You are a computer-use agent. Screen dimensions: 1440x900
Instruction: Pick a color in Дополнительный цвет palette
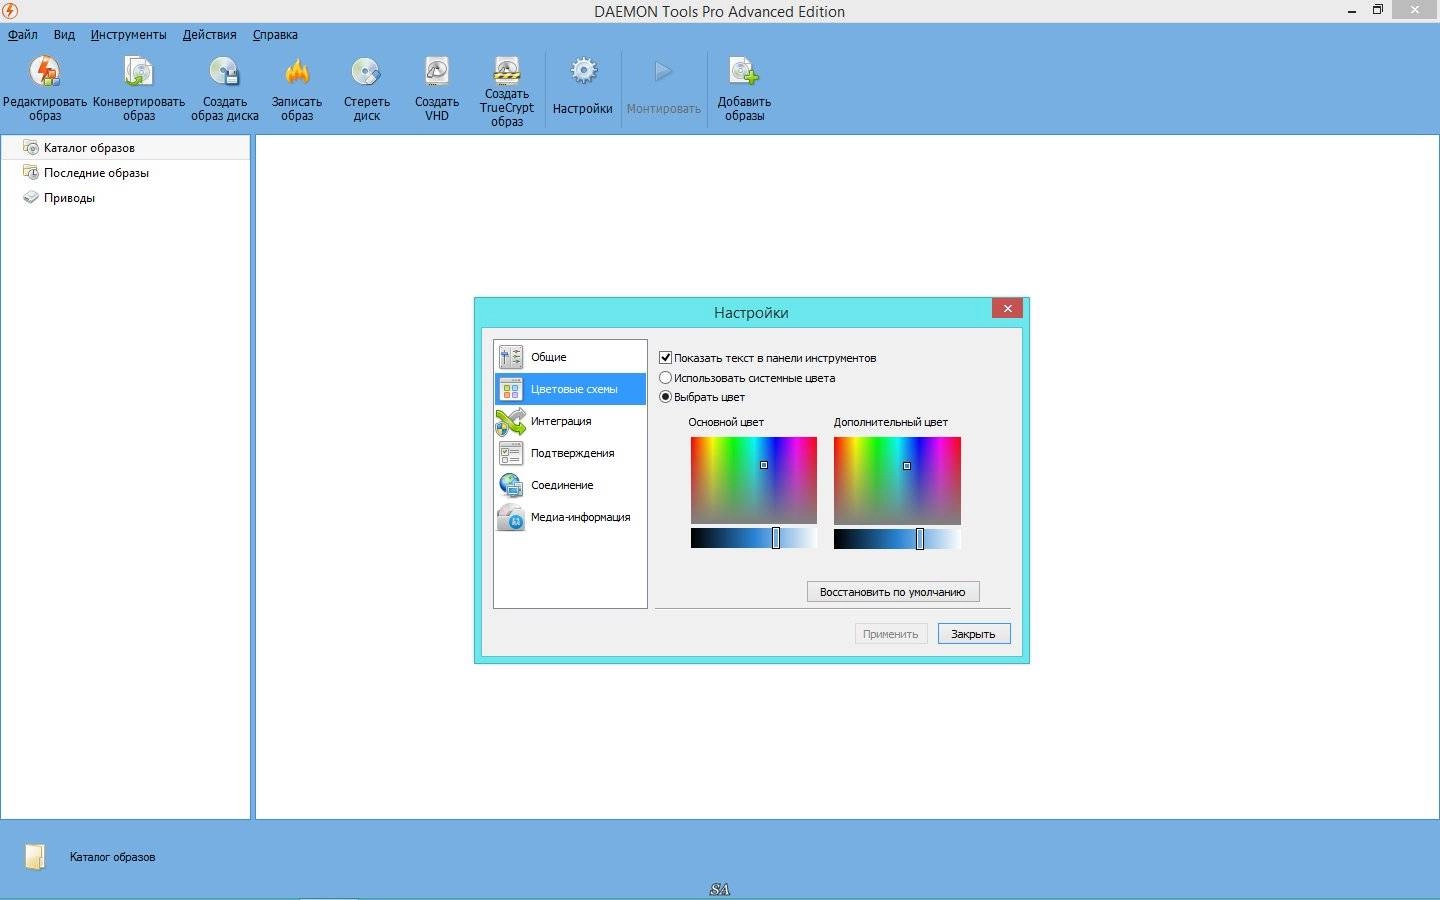(897, 480)
